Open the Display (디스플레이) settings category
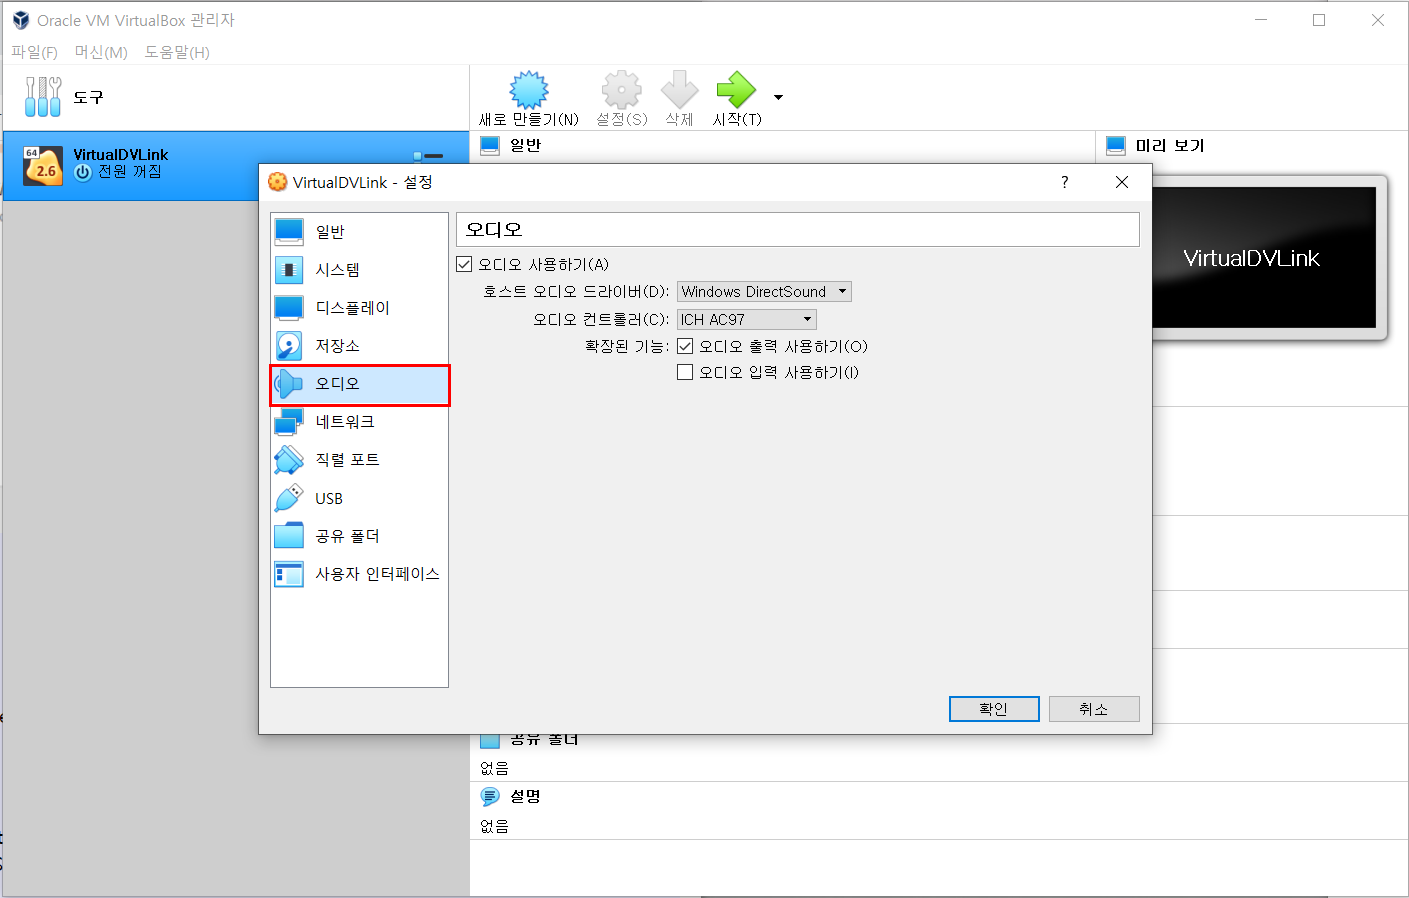 [359, 308]
